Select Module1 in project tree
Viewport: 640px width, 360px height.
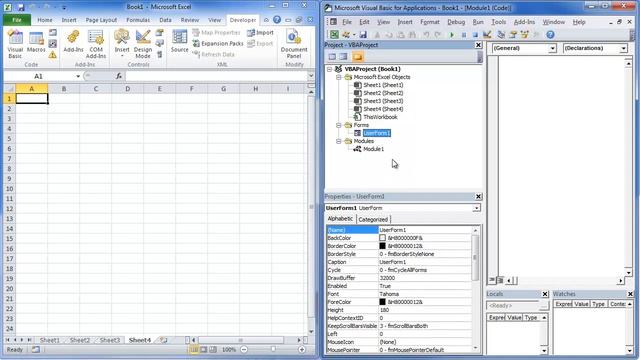373,149
